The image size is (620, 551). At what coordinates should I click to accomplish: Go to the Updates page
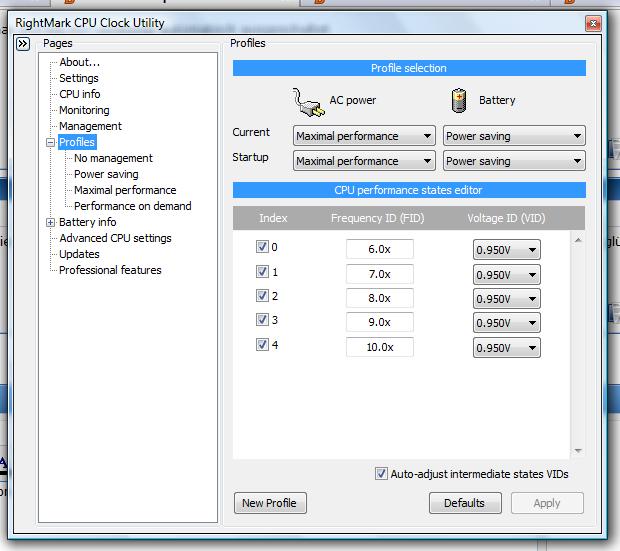coord(79,254)
